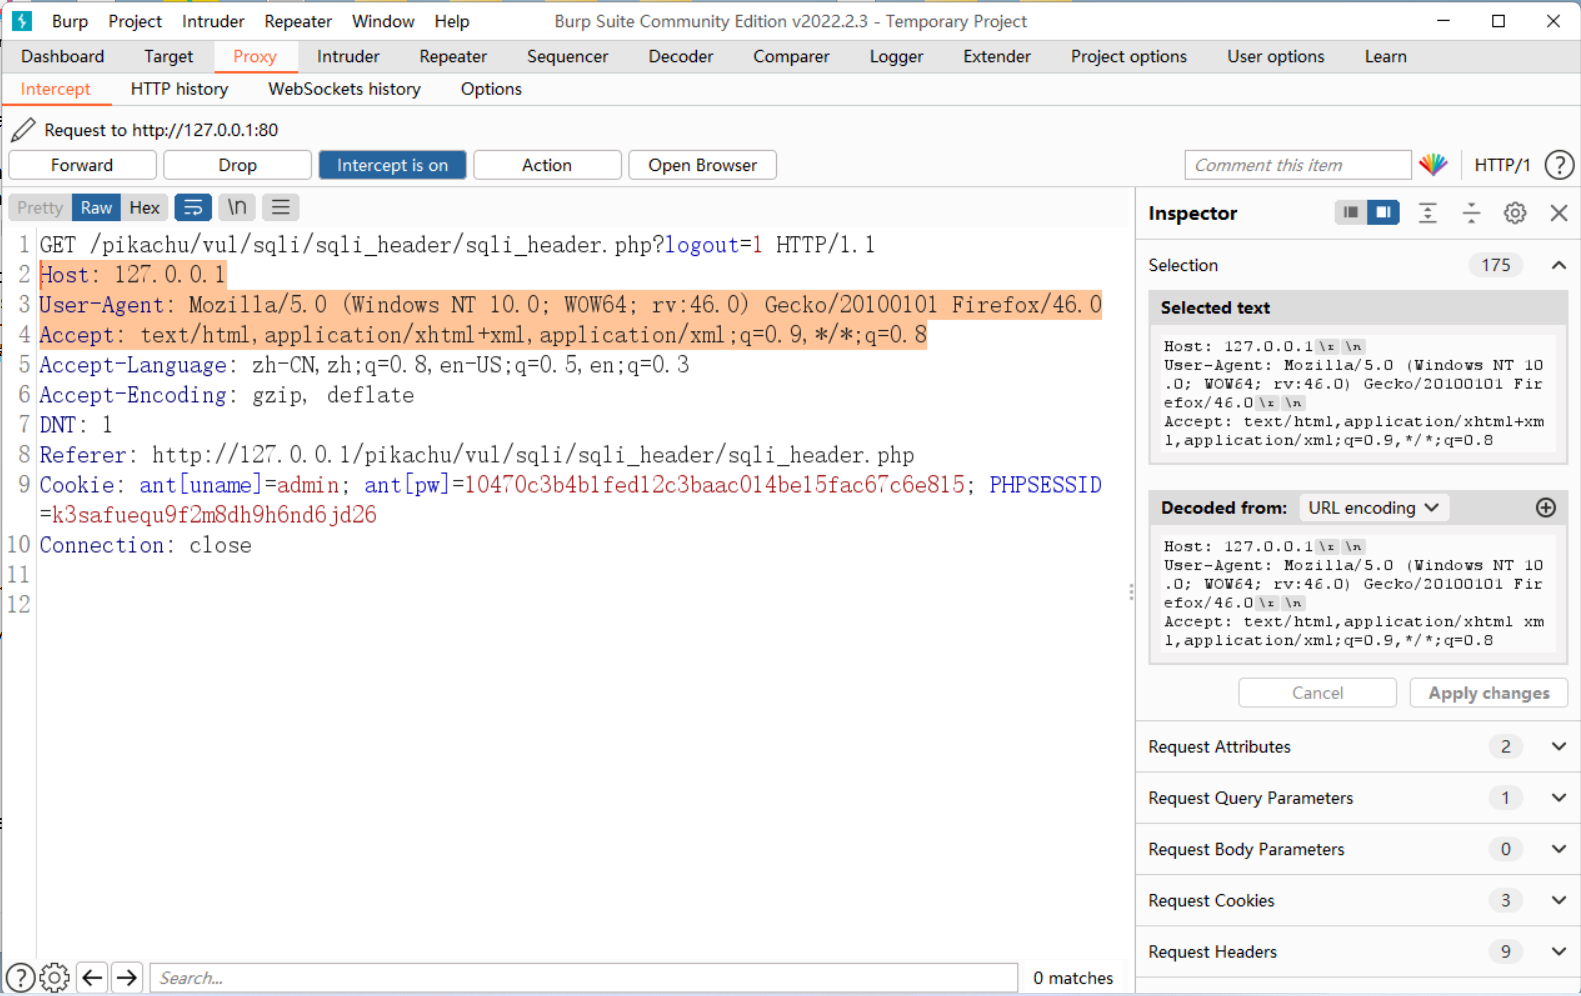Switch to Decoder tab

click(x=680, y=57)
